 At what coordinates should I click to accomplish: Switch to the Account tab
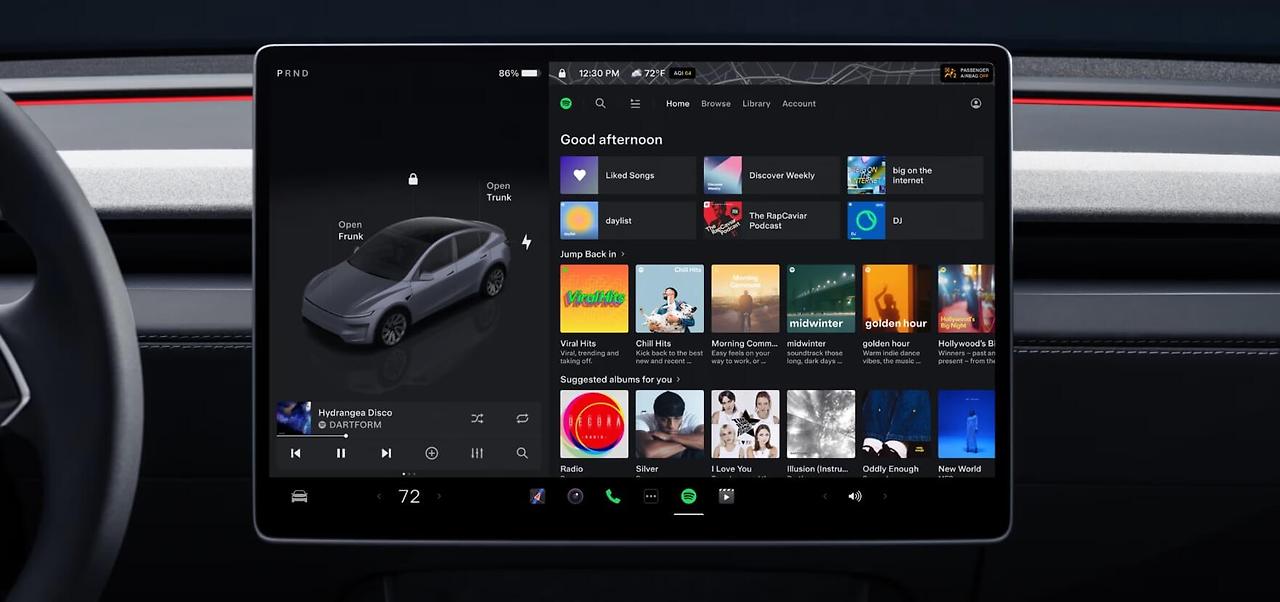coord(799,103)
